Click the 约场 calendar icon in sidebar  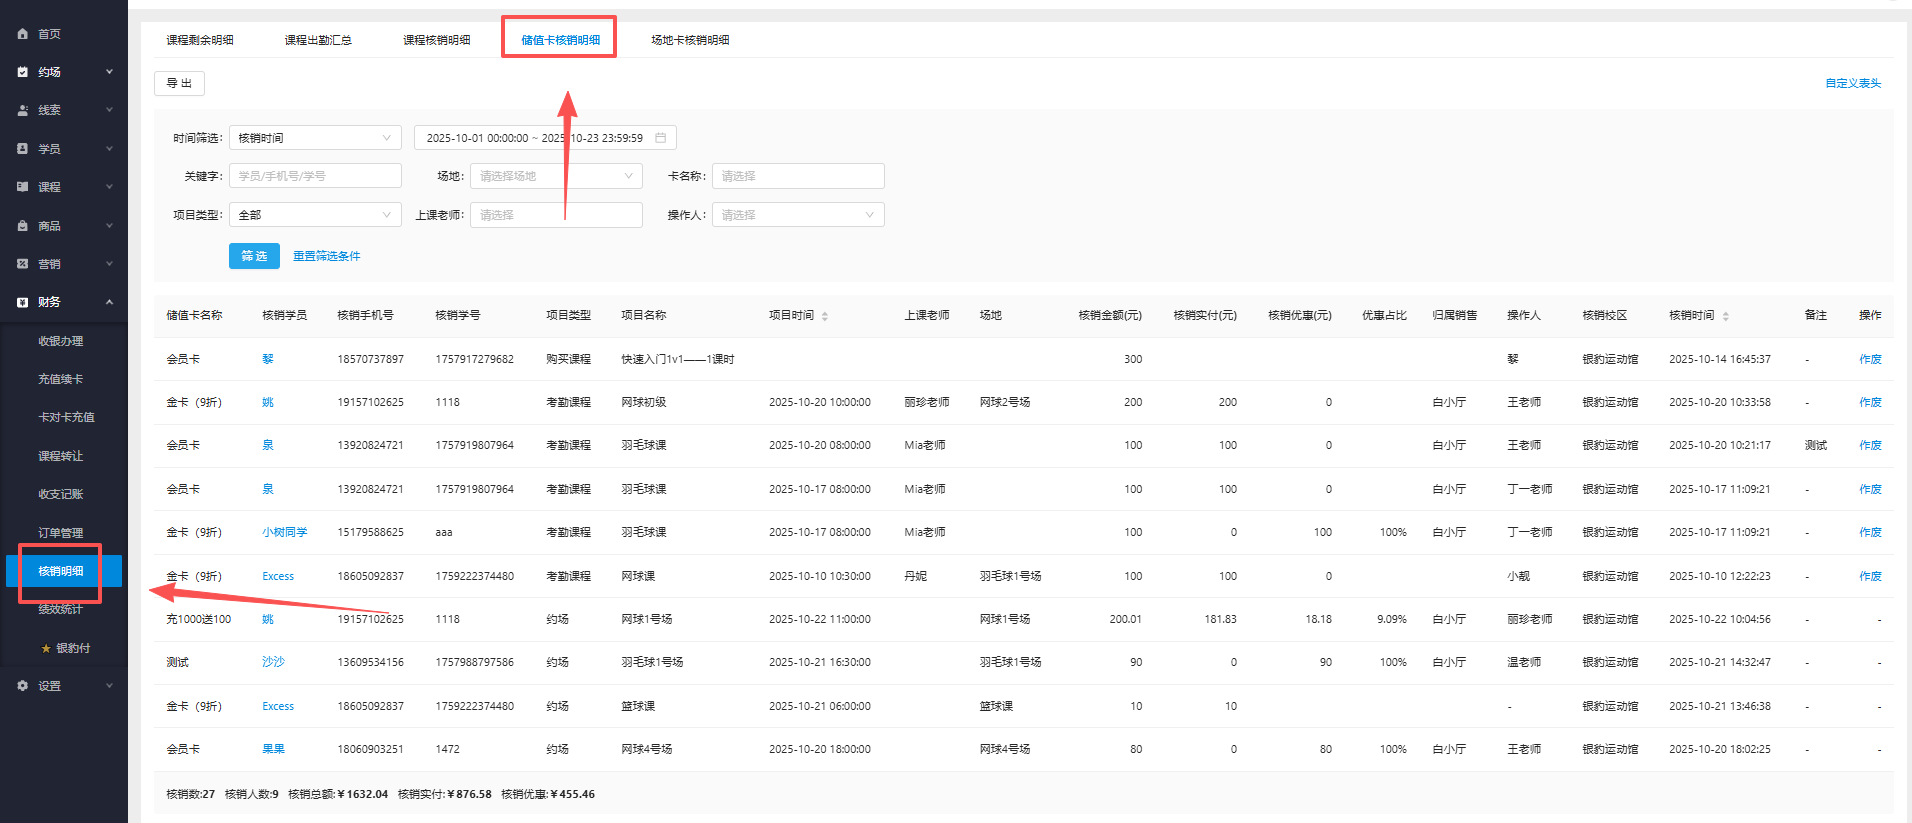pos(23,72)
